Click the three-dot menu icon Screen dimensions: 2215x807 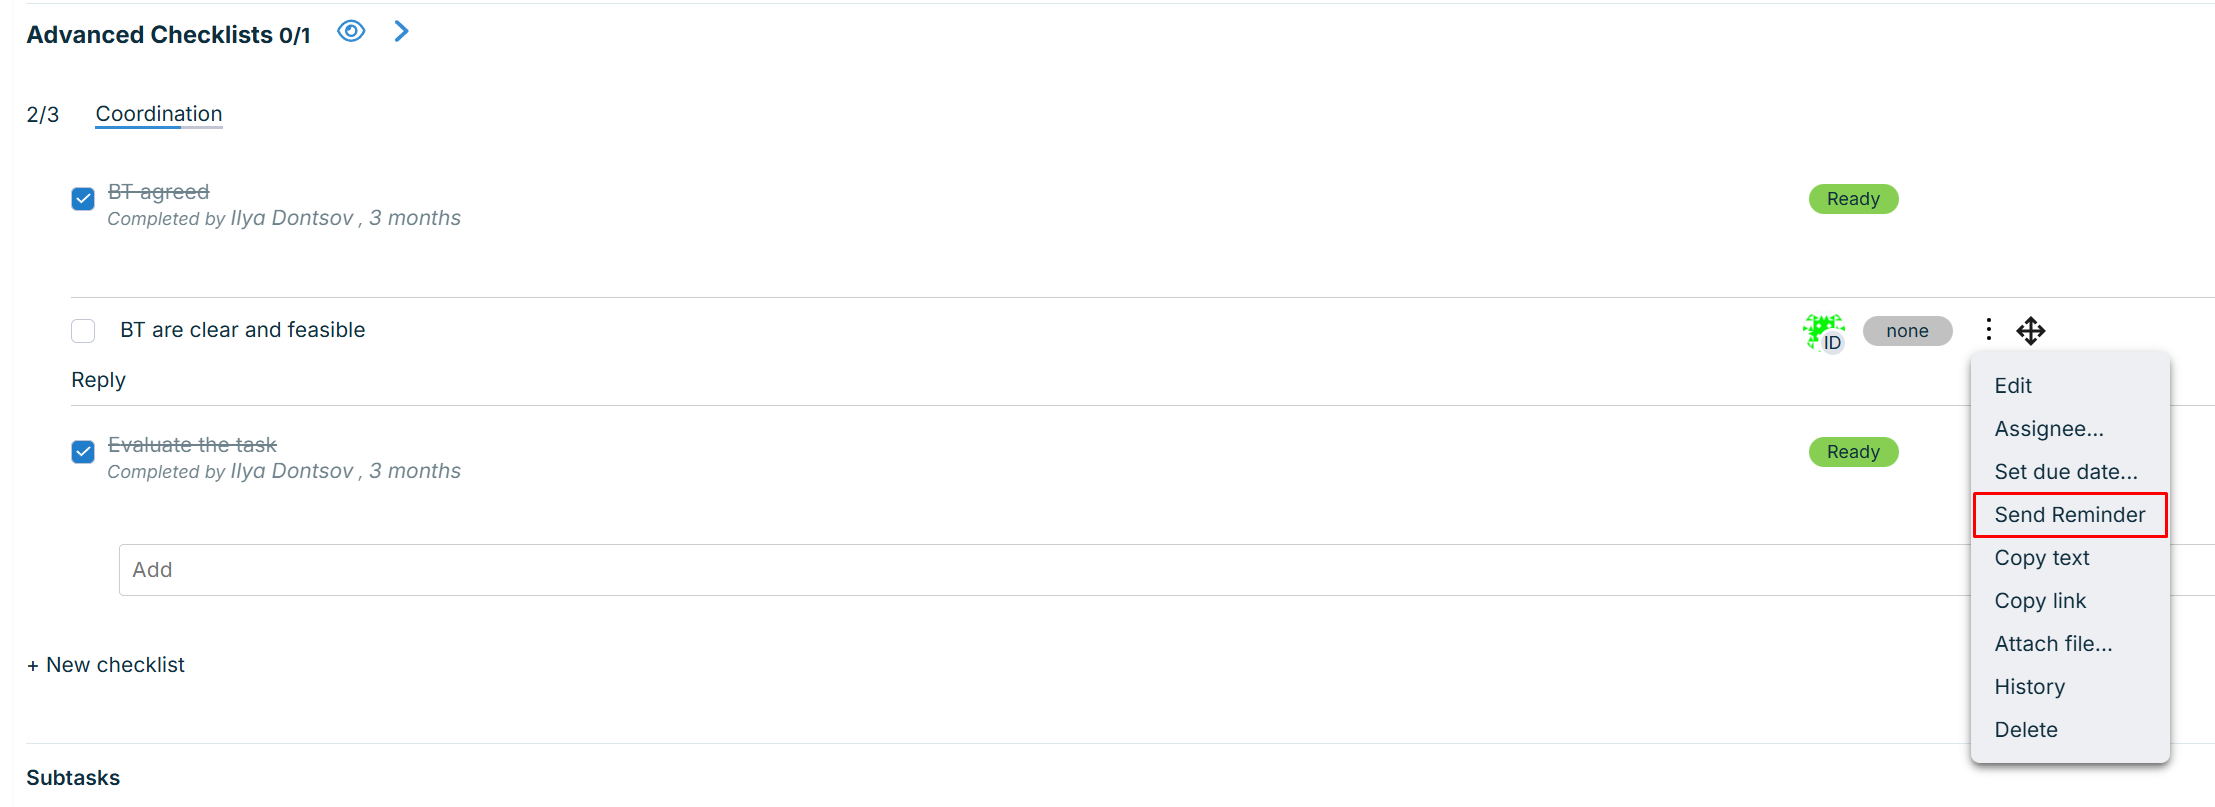[x=1989, y=329]
